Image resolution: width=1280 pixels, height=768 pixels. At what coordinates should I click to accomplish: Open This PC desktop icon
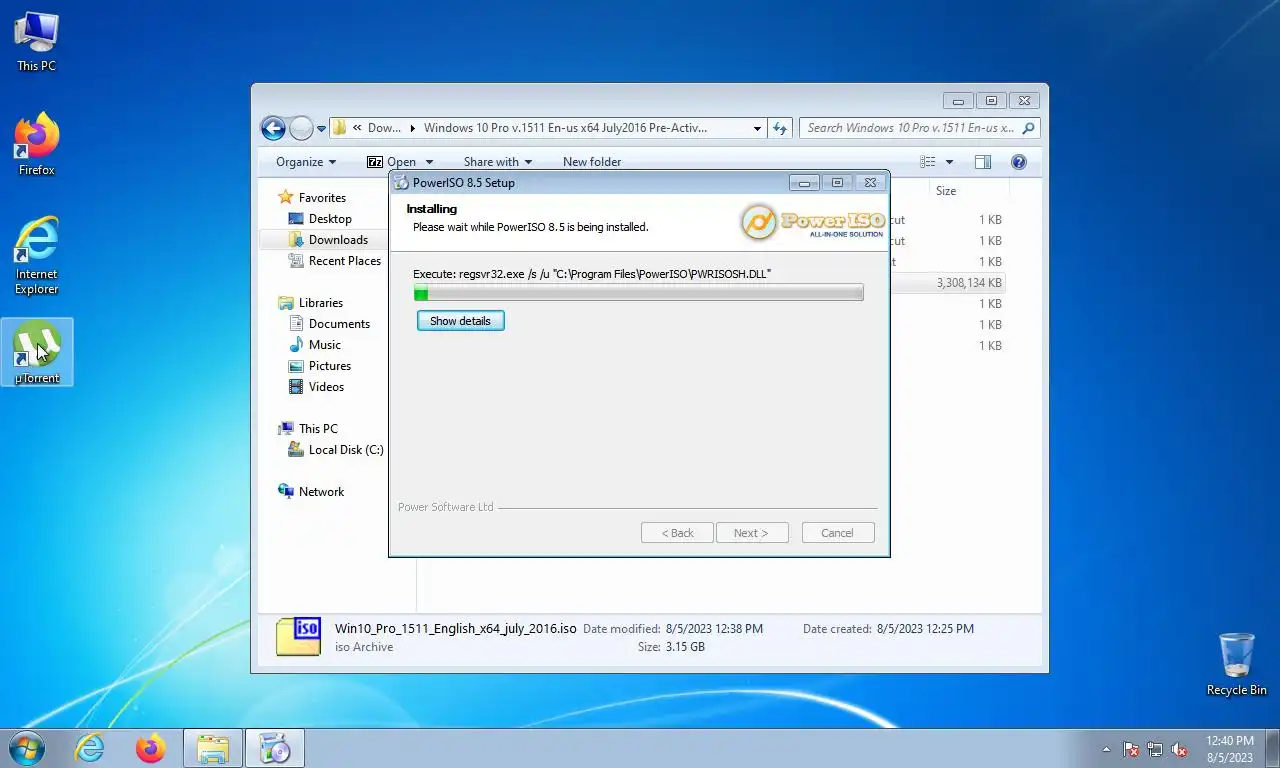(36, 42)
